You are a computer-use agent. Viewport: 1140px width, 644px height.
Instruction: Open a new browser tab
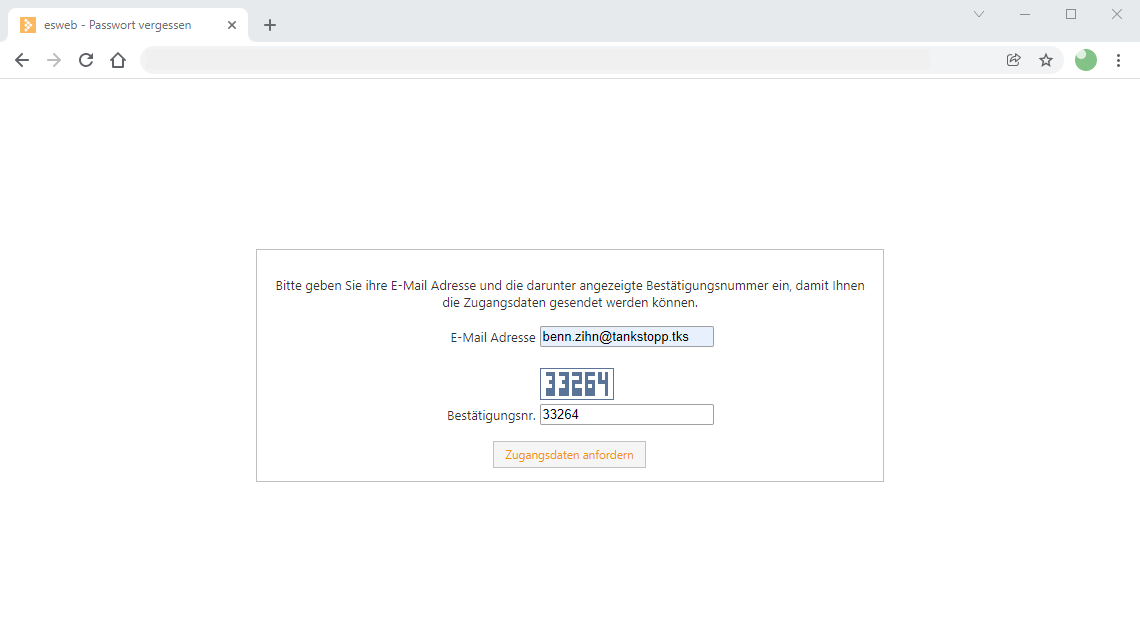[270, 25]
